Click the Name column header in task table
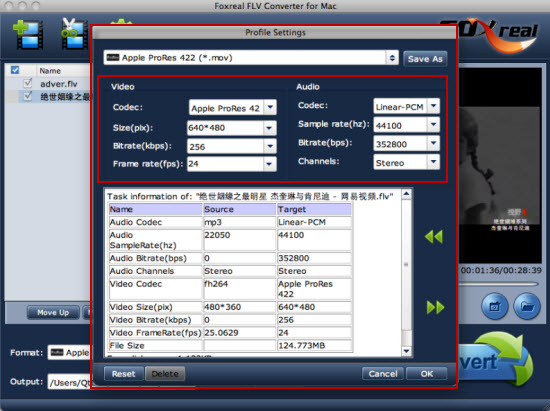This screenshot has height=411, width=550. pyautogui.click(x=156, y=209)
